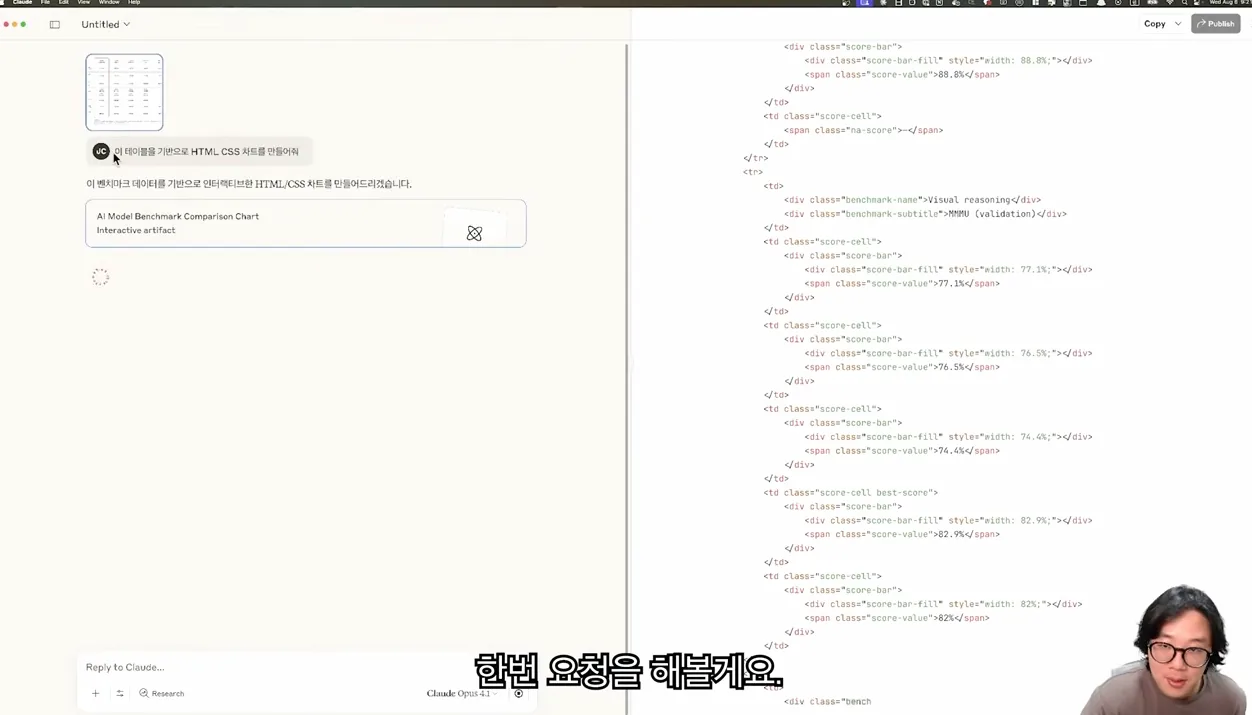Click the Spotlight search icon in menu bar
The height and width of the screenshot is (715, 1252).
1186,3
